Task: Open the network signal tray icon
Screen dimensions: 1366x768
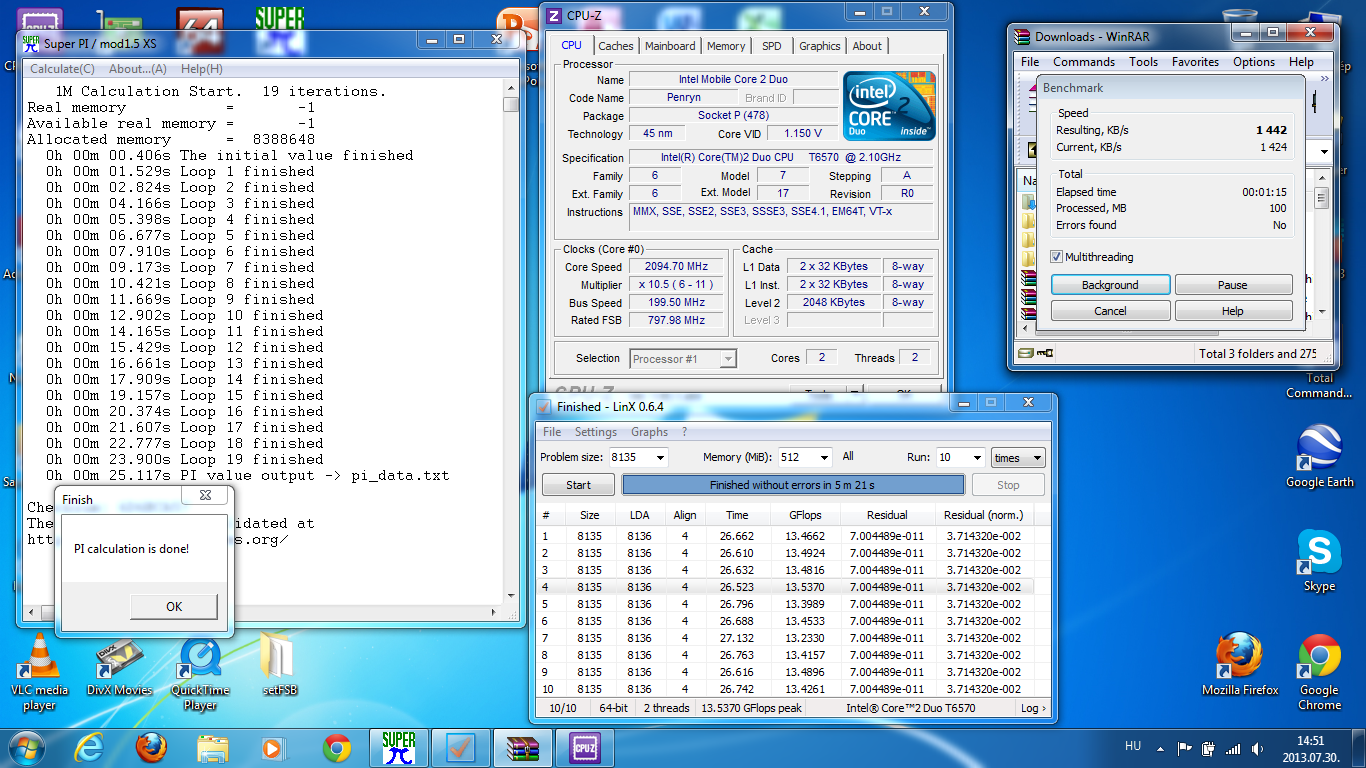Action: (x=1232, y=748)
